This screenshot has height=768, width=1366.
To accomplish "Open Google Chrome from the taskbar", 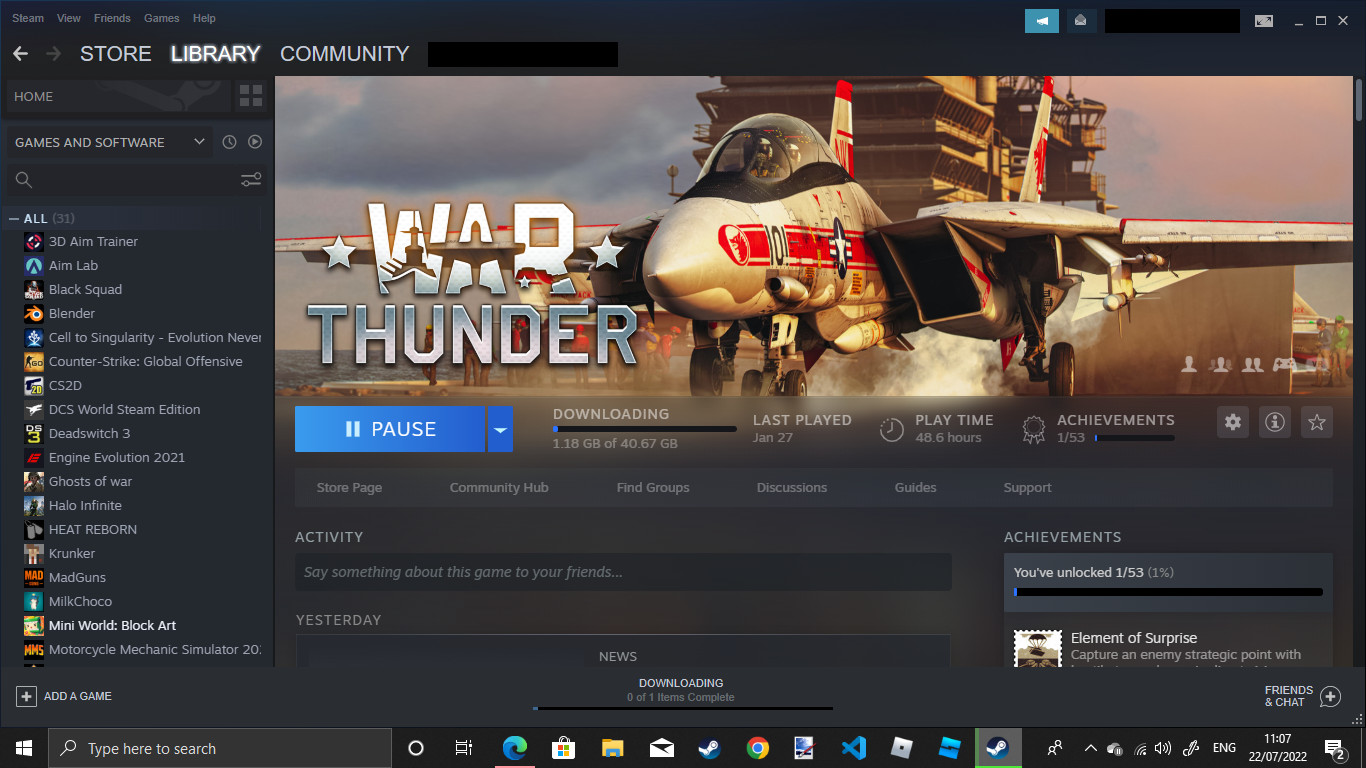I will [x=757, y=748].
